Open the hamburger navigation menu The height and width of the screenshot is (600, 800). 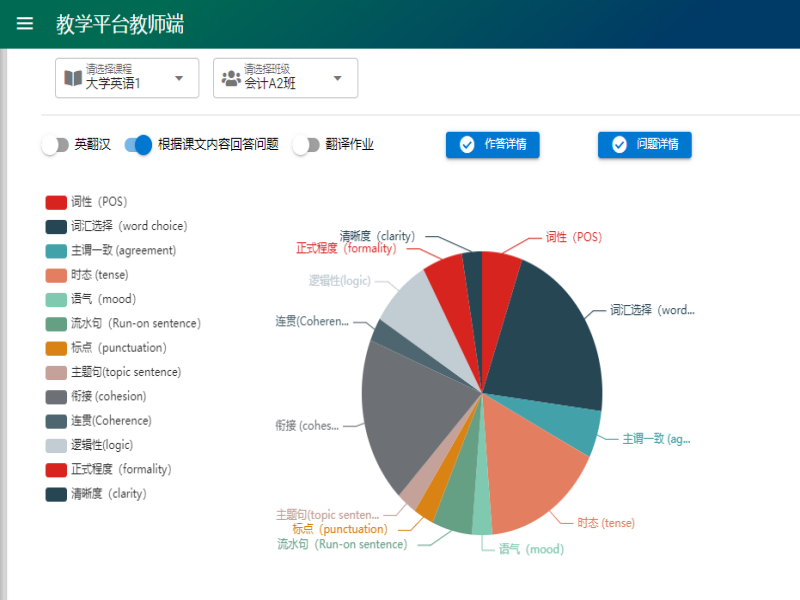[x=25, y=24]
